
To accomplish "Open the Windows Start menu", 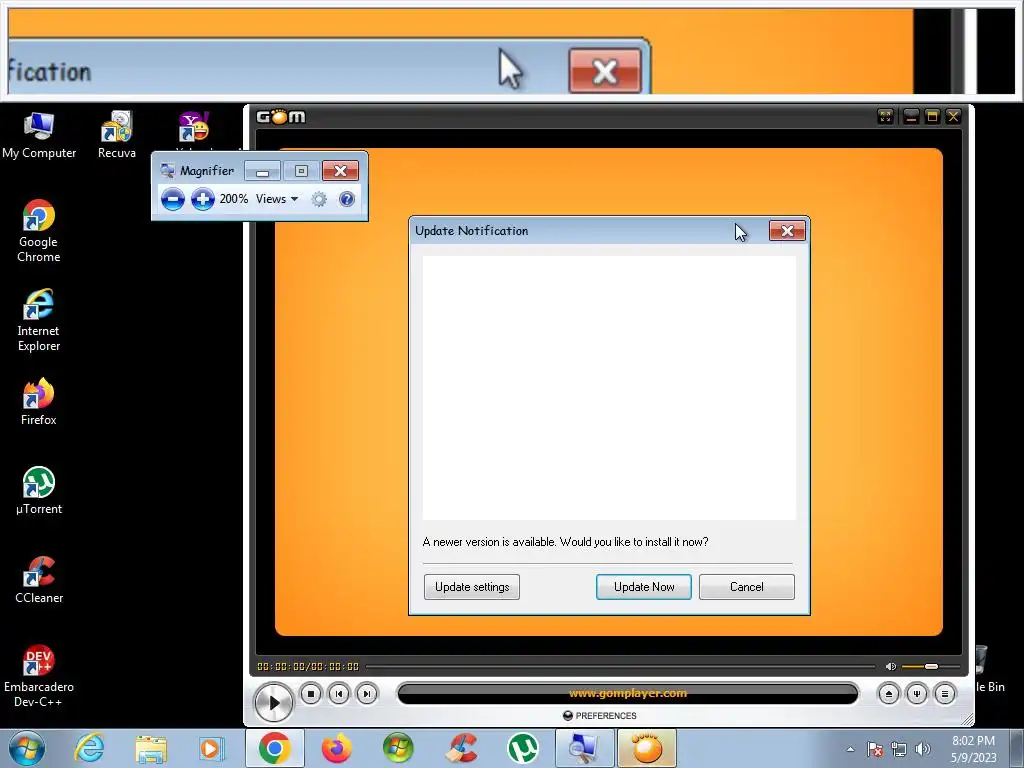I will coord(27,748).
